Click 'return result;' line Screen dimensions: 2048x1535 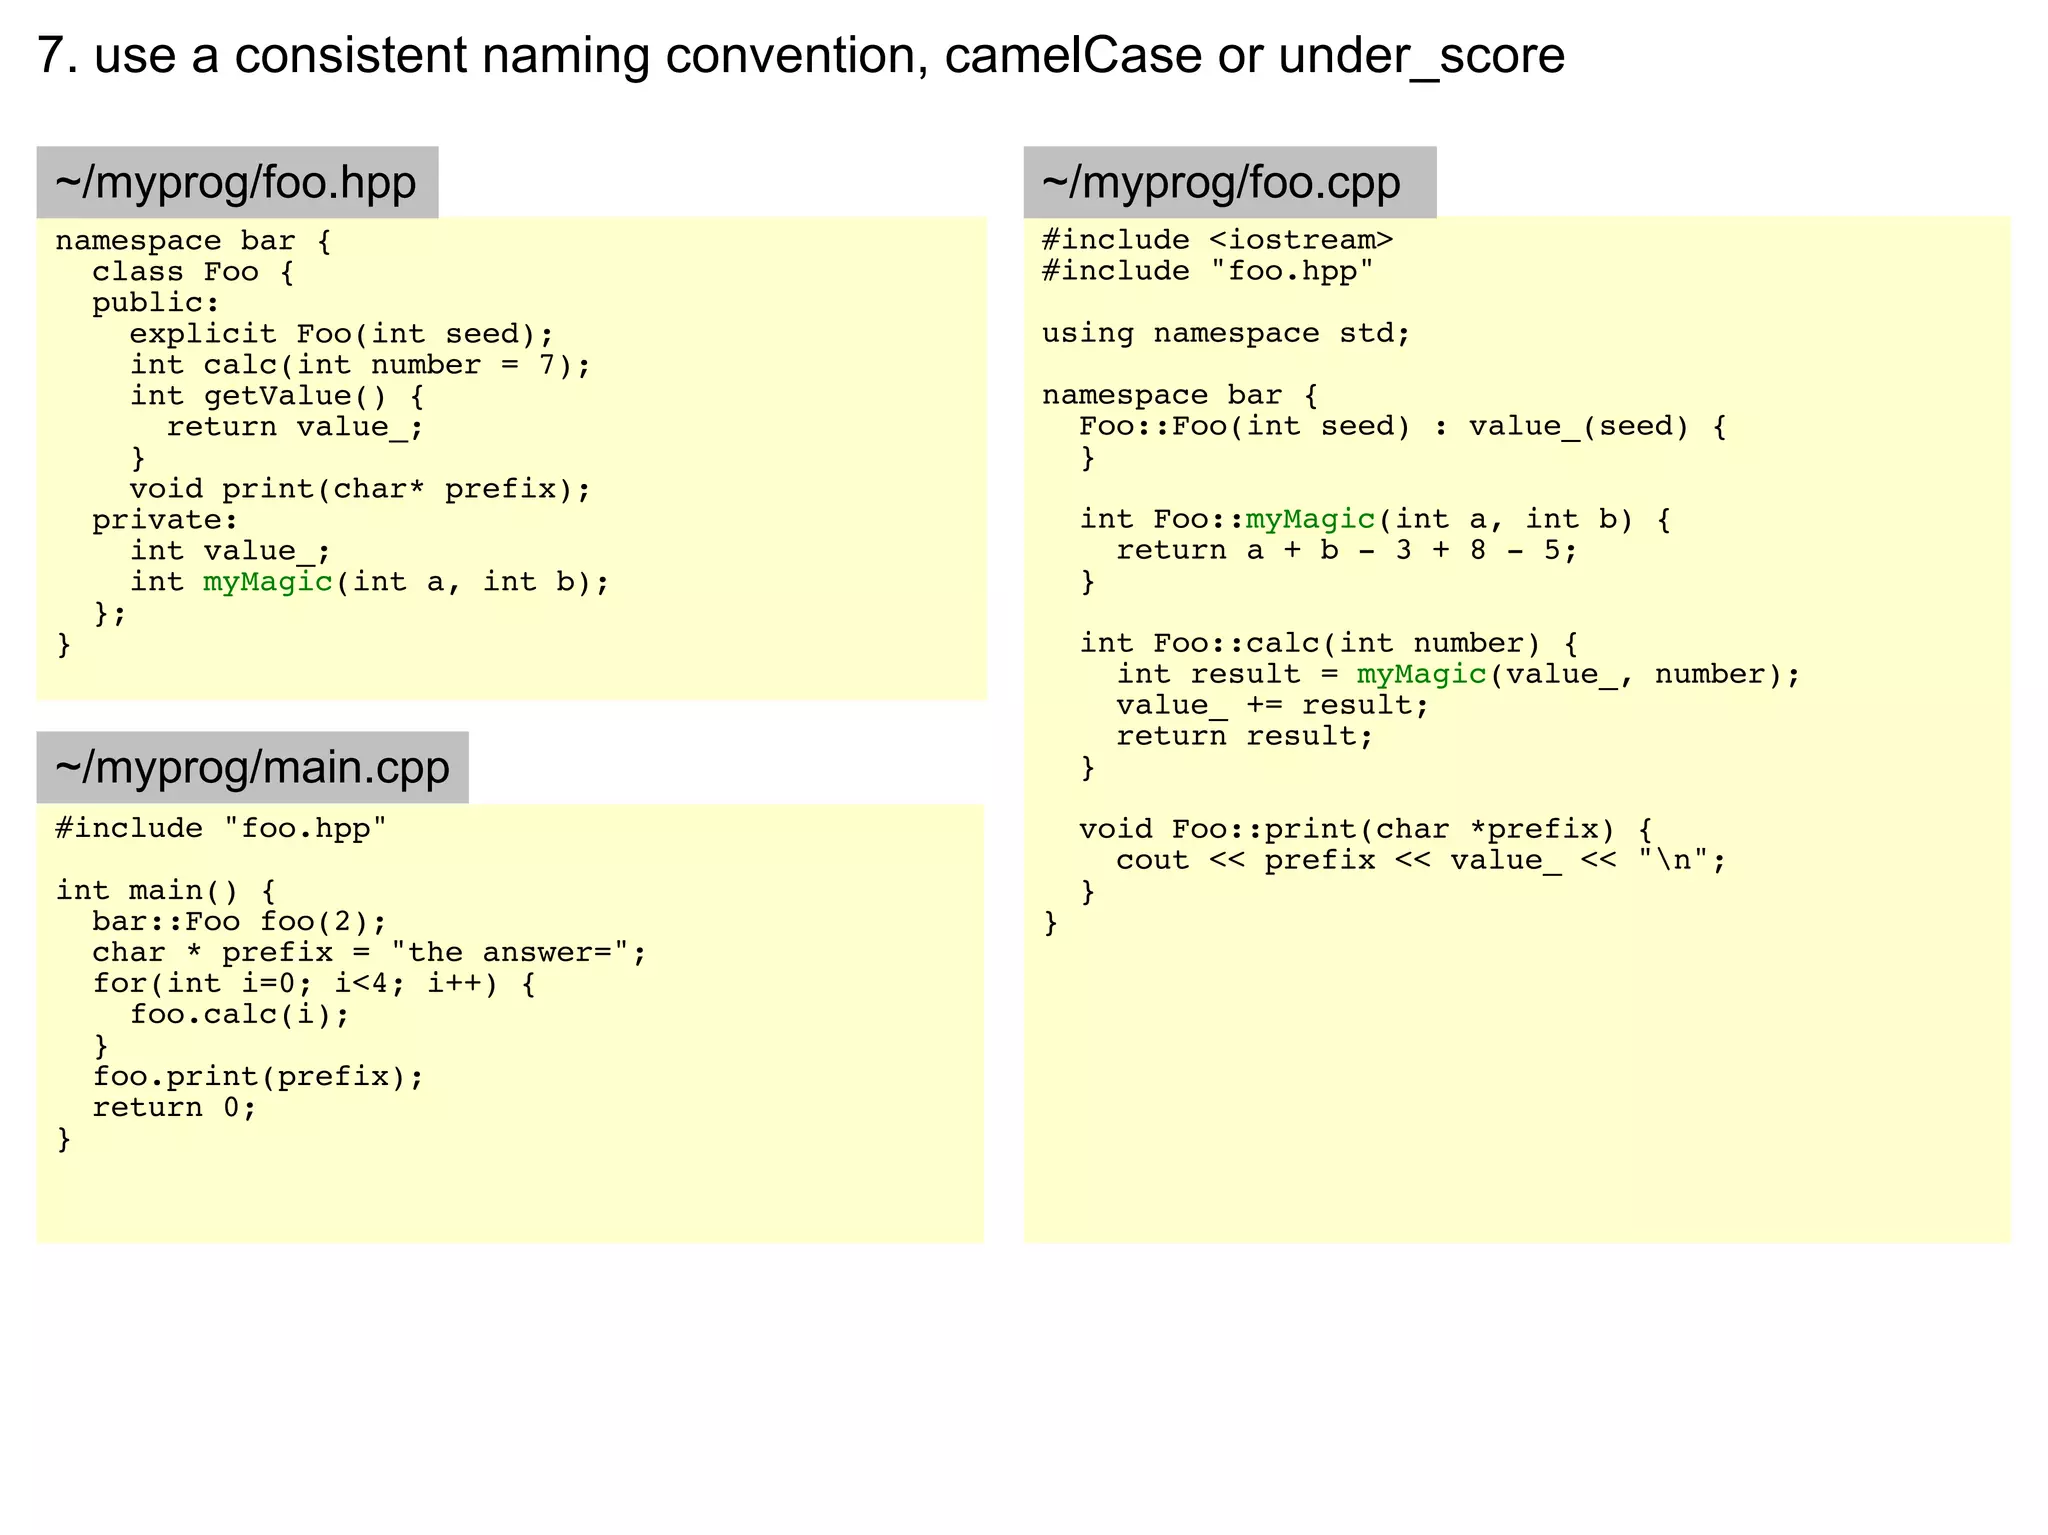(1245, 737)
